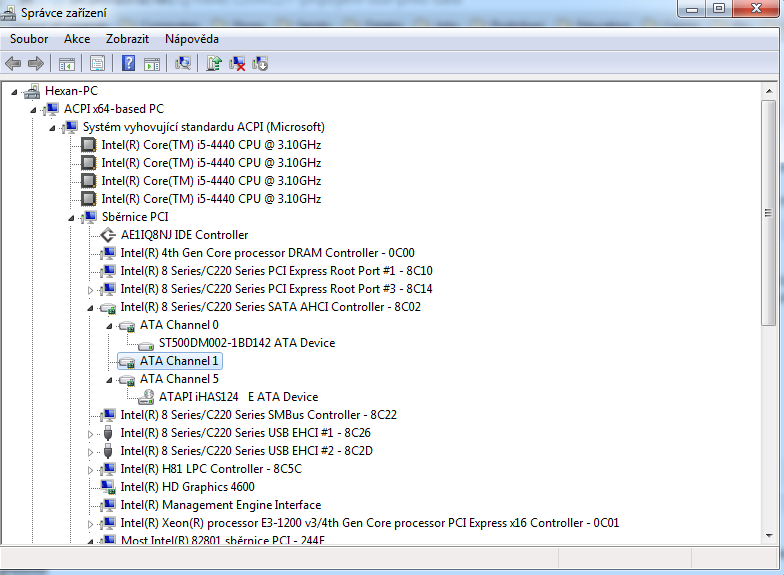The image size is (784, 575).
Task: Collapse the SATA AHCI Controller node
Action: (90, 308)
